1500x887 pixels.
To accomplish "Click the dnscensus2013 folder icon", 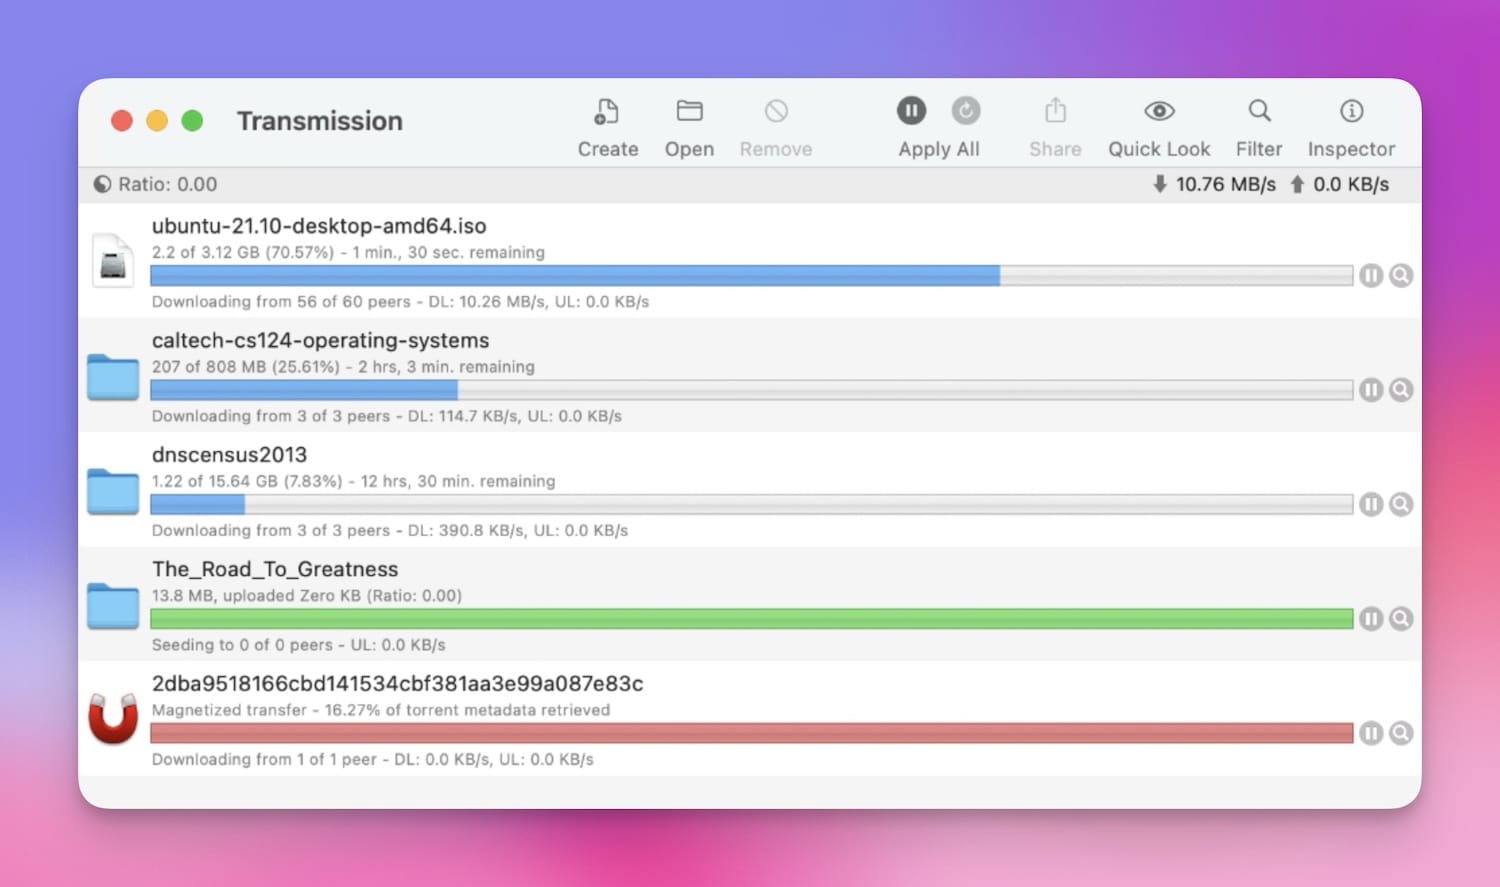I will click(x=113, y=491).
